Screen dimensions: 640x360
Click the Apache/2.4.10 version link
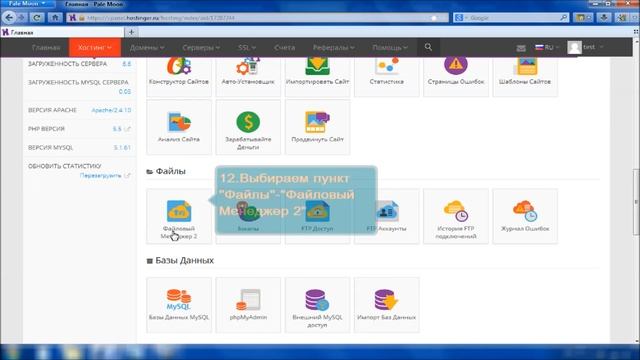click(x=111, y=110)
